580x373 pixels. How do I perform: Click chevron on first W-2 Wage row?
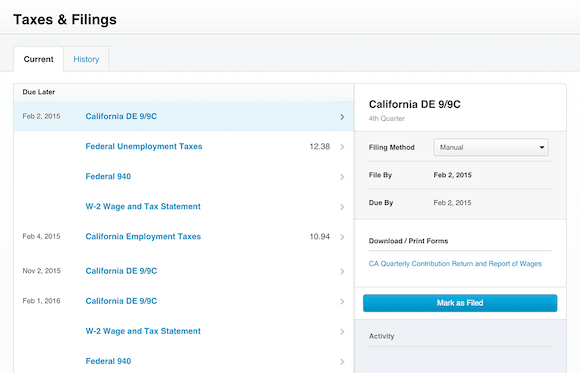[x=342, y=207]
